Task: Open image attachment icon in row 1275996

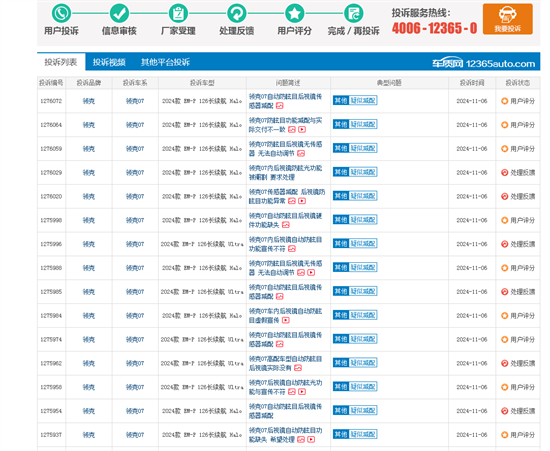Action: [x=292, y=249]
